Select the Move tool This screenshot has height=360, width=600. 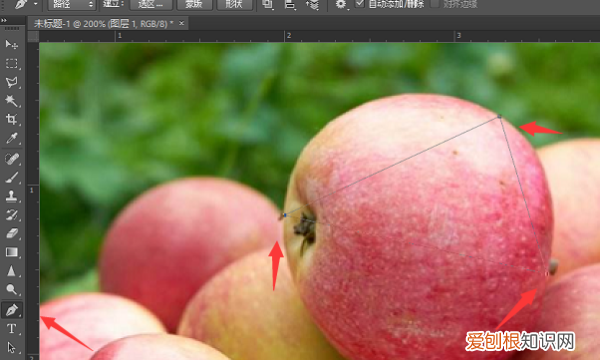click(x=11, y=45)
